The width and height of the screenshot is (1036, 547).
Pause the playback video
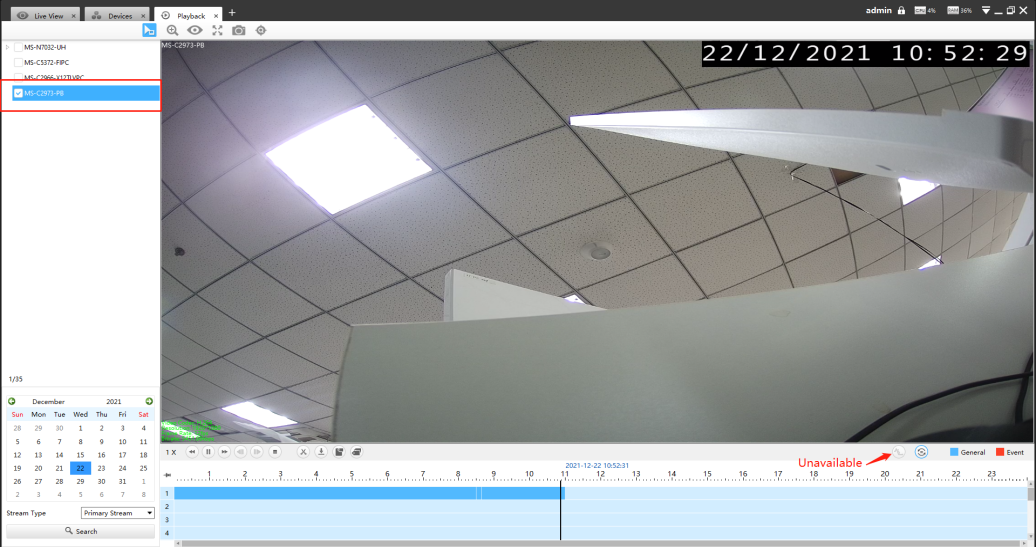(208, 452)
